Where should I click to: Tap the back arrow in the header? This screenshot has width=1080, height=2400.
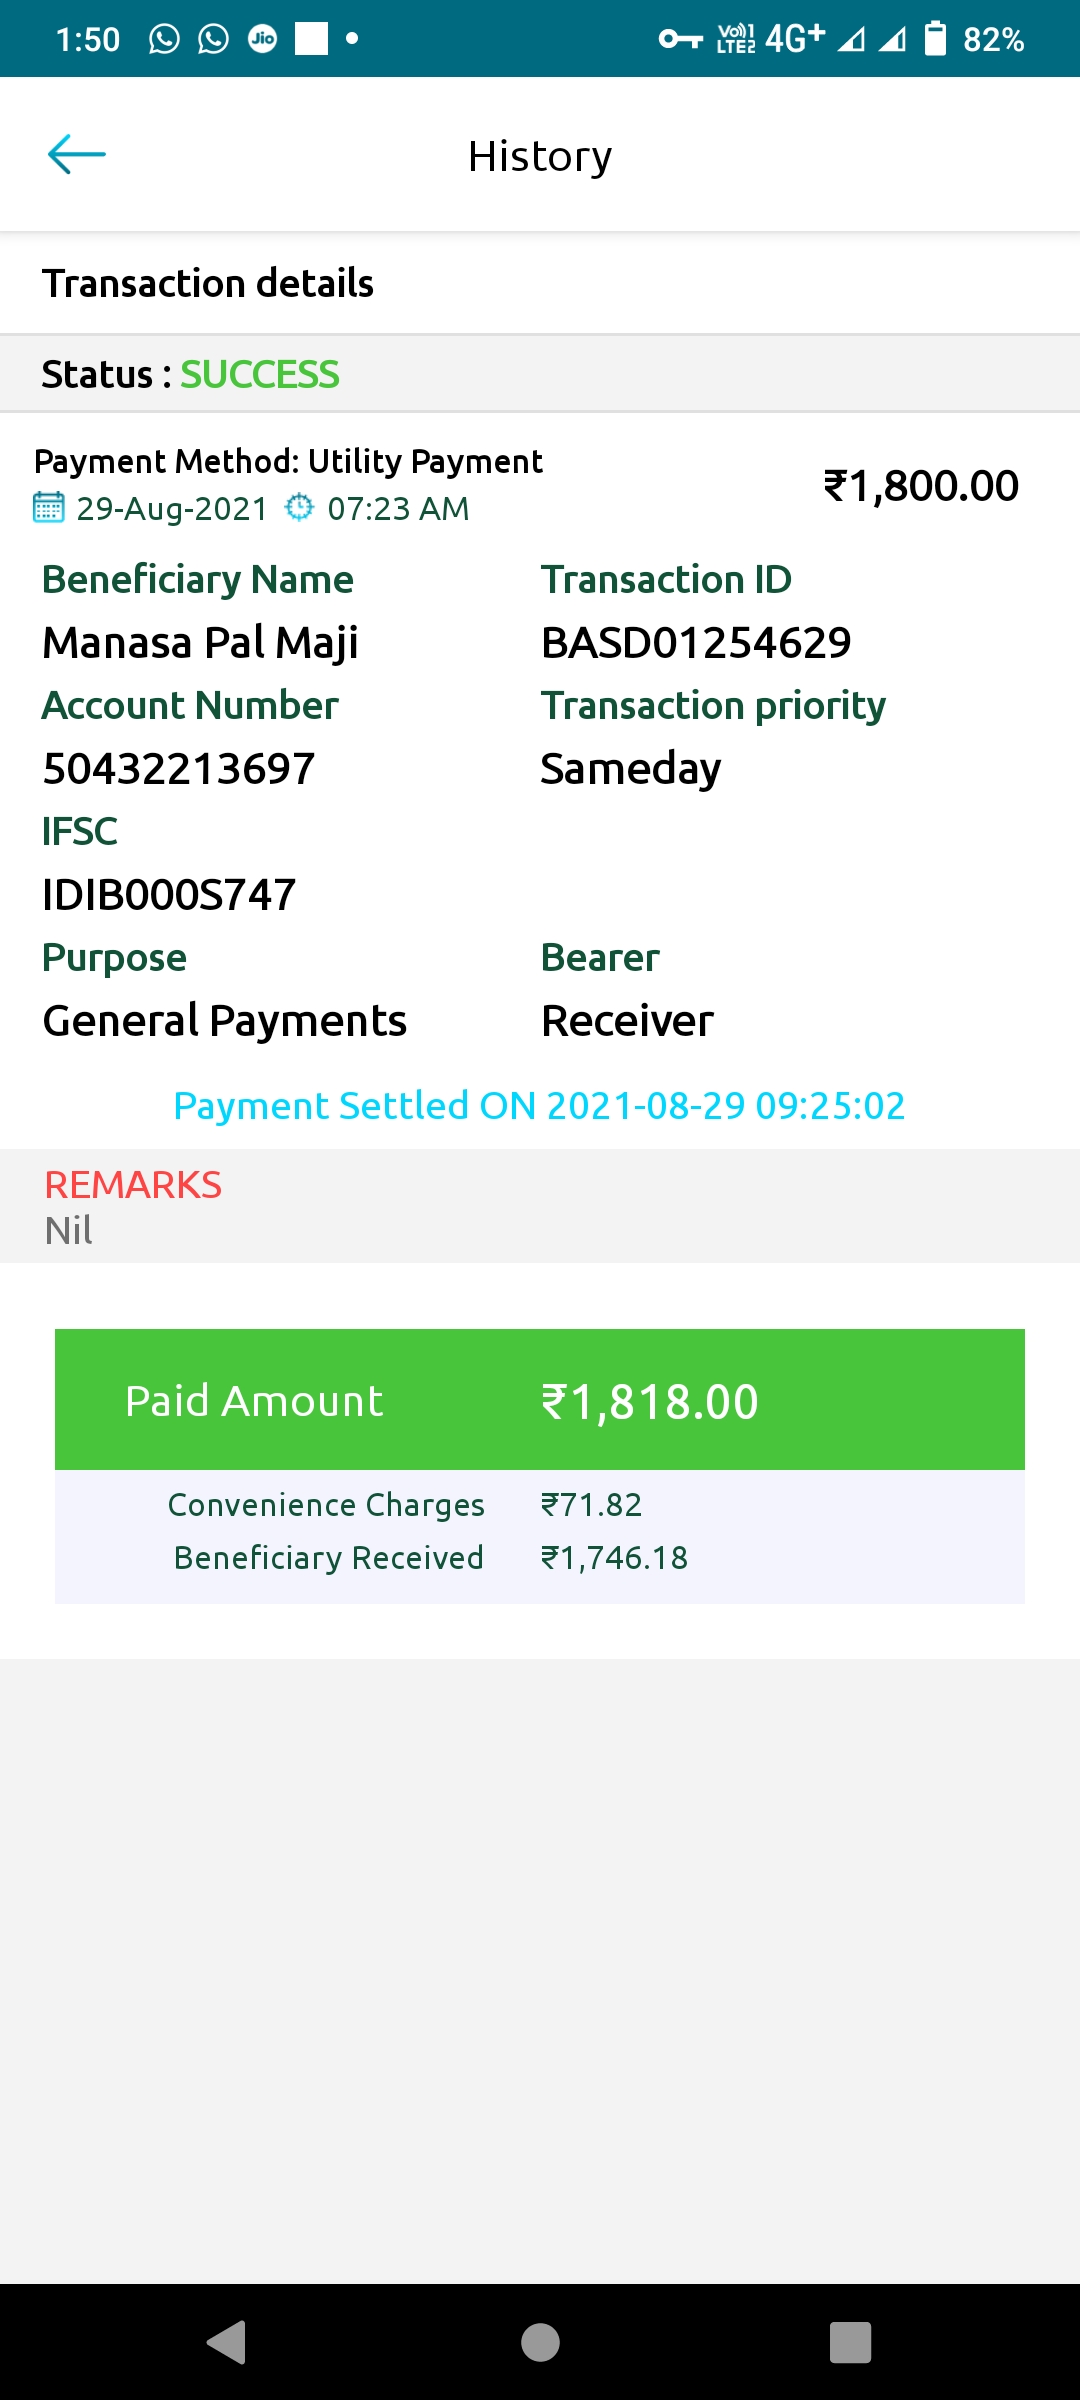coord(77,155)
